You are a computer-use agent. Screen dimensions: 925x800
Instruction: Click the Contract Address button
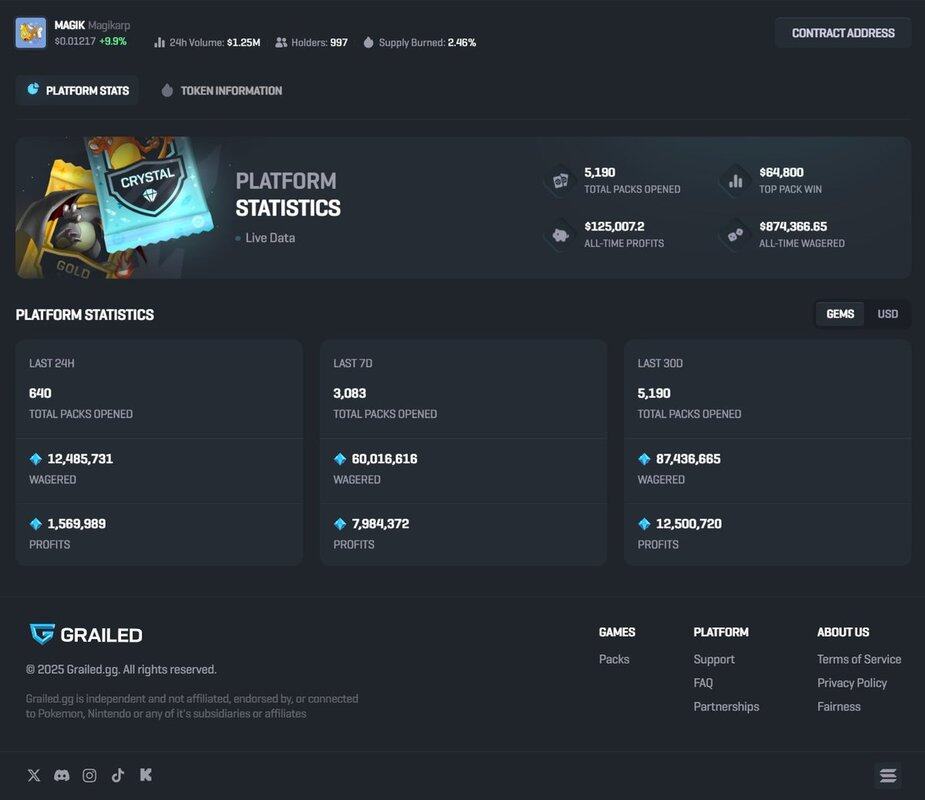point(843,33)
